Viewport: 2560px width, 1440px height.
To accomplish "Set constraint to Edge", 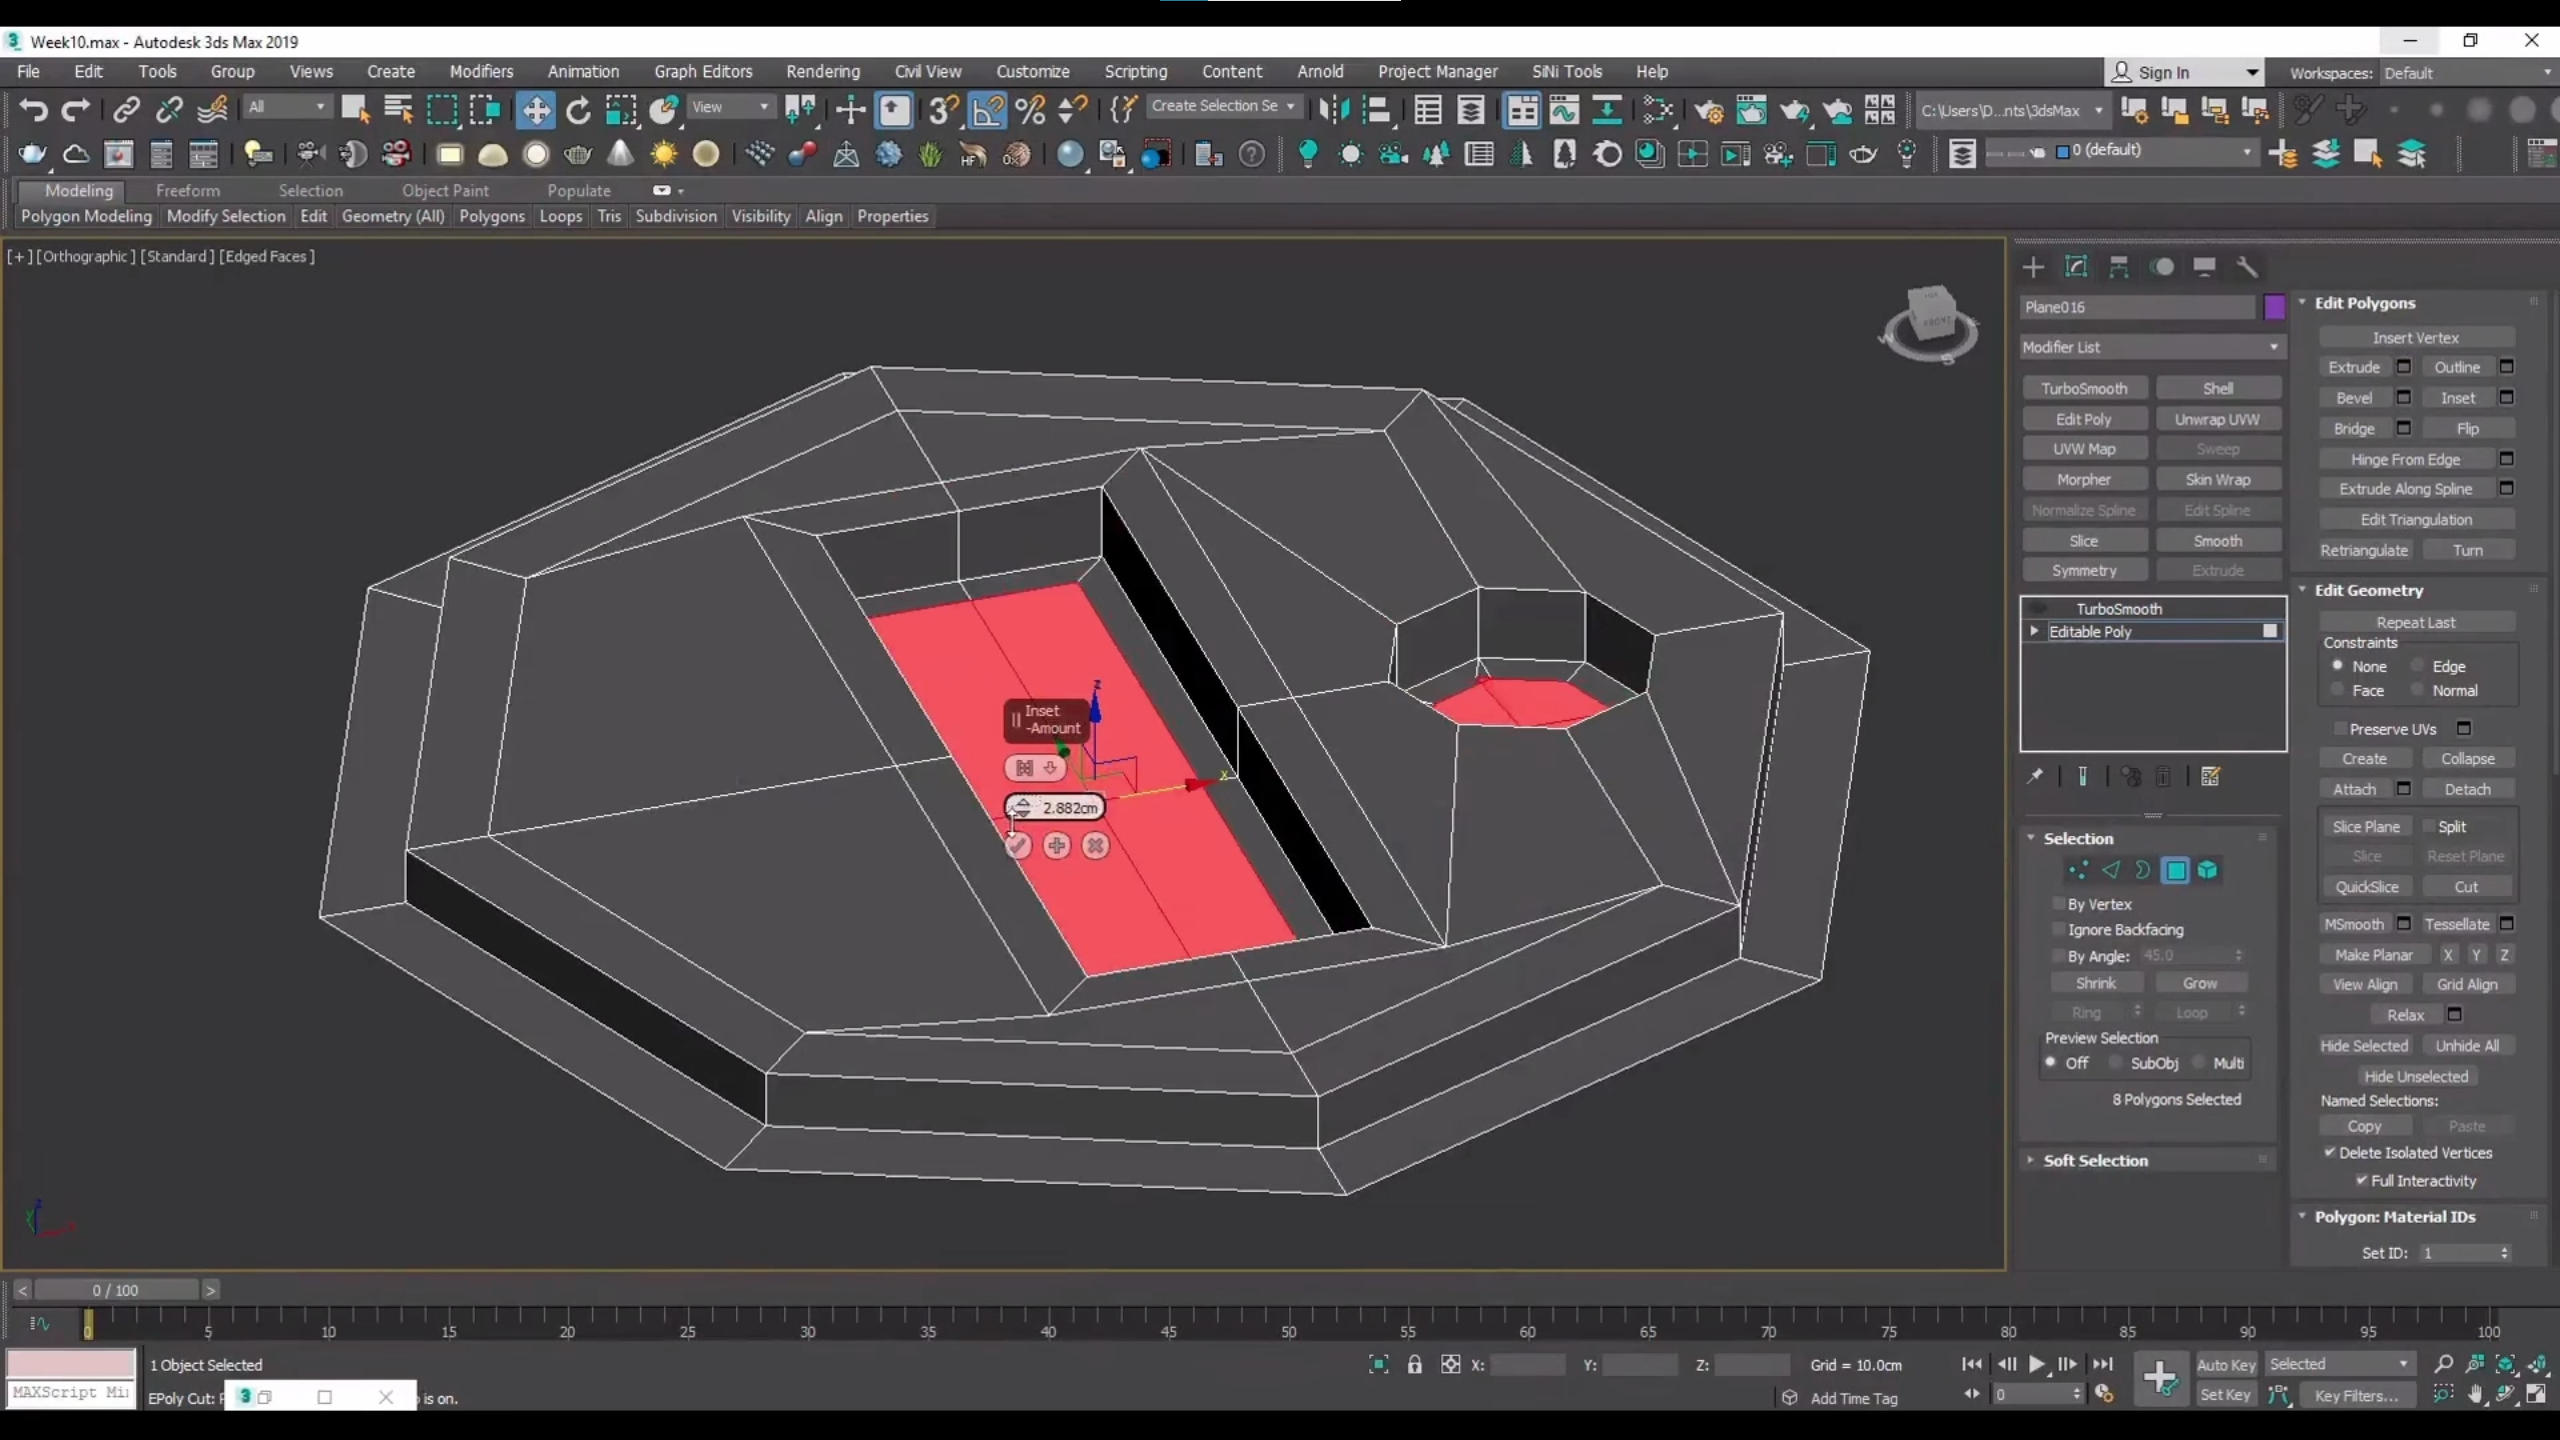I will [x=2419, y=666].
